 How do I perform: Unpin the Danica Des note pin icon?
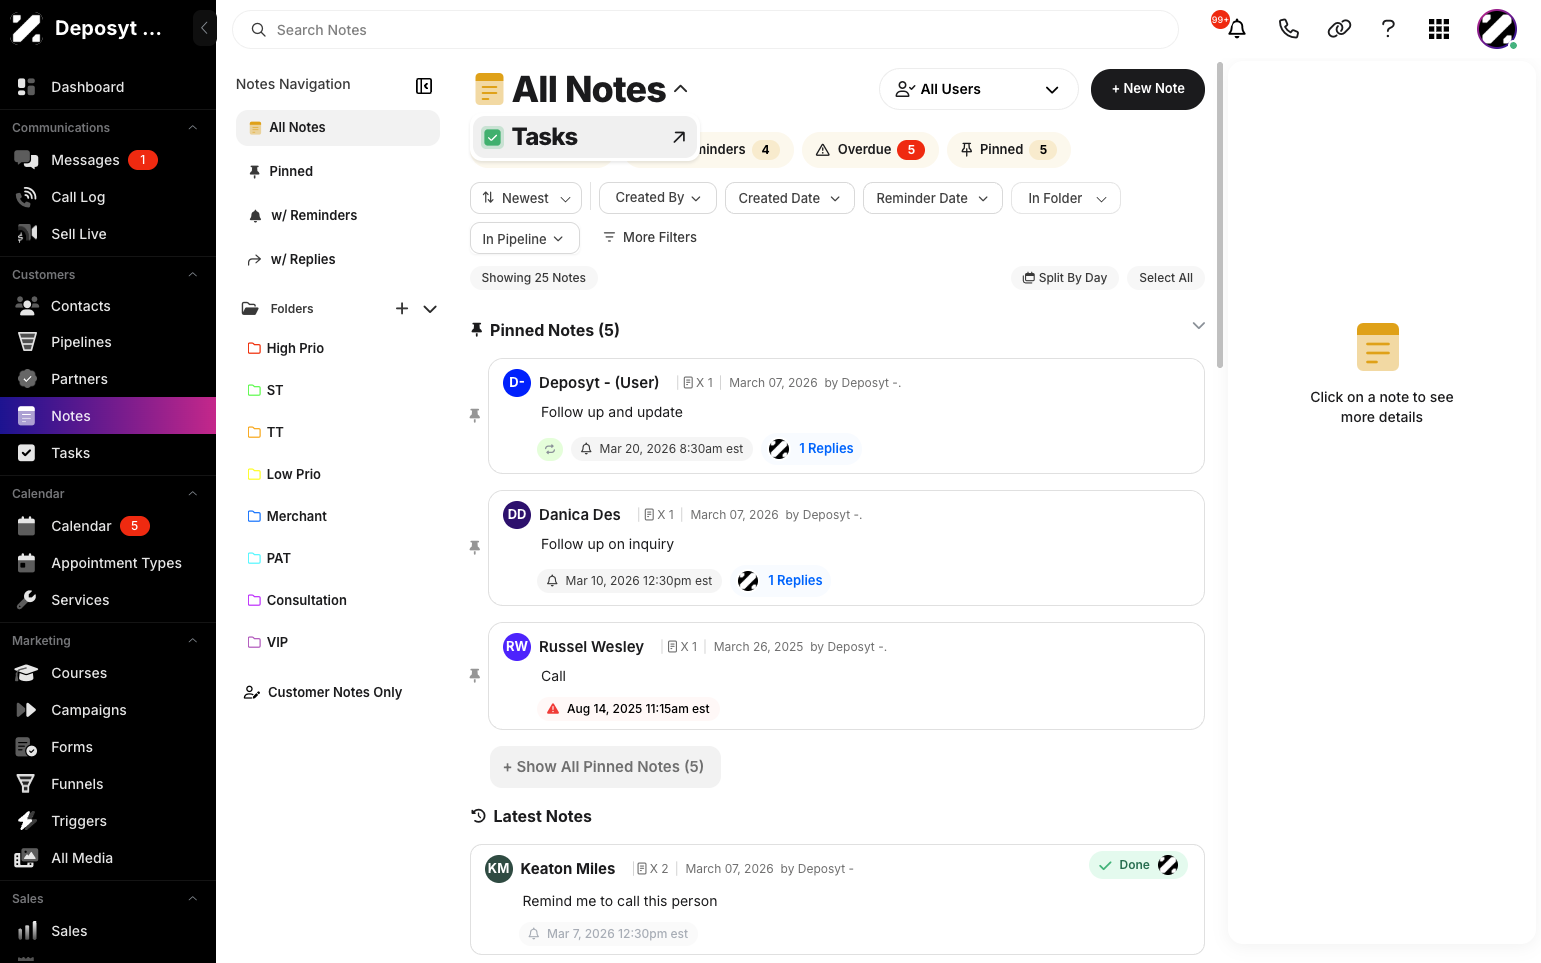coord(475,547)
